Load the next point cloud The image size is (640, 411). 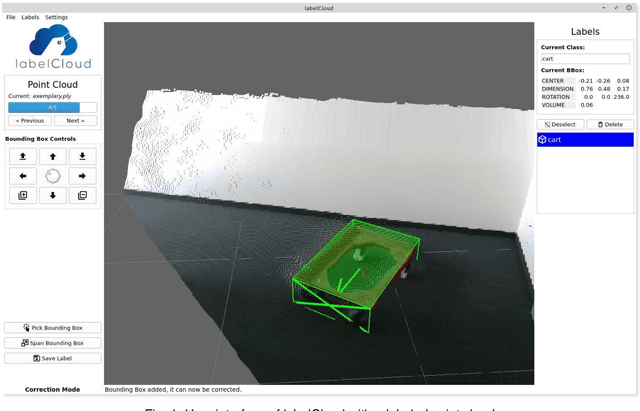75,120
